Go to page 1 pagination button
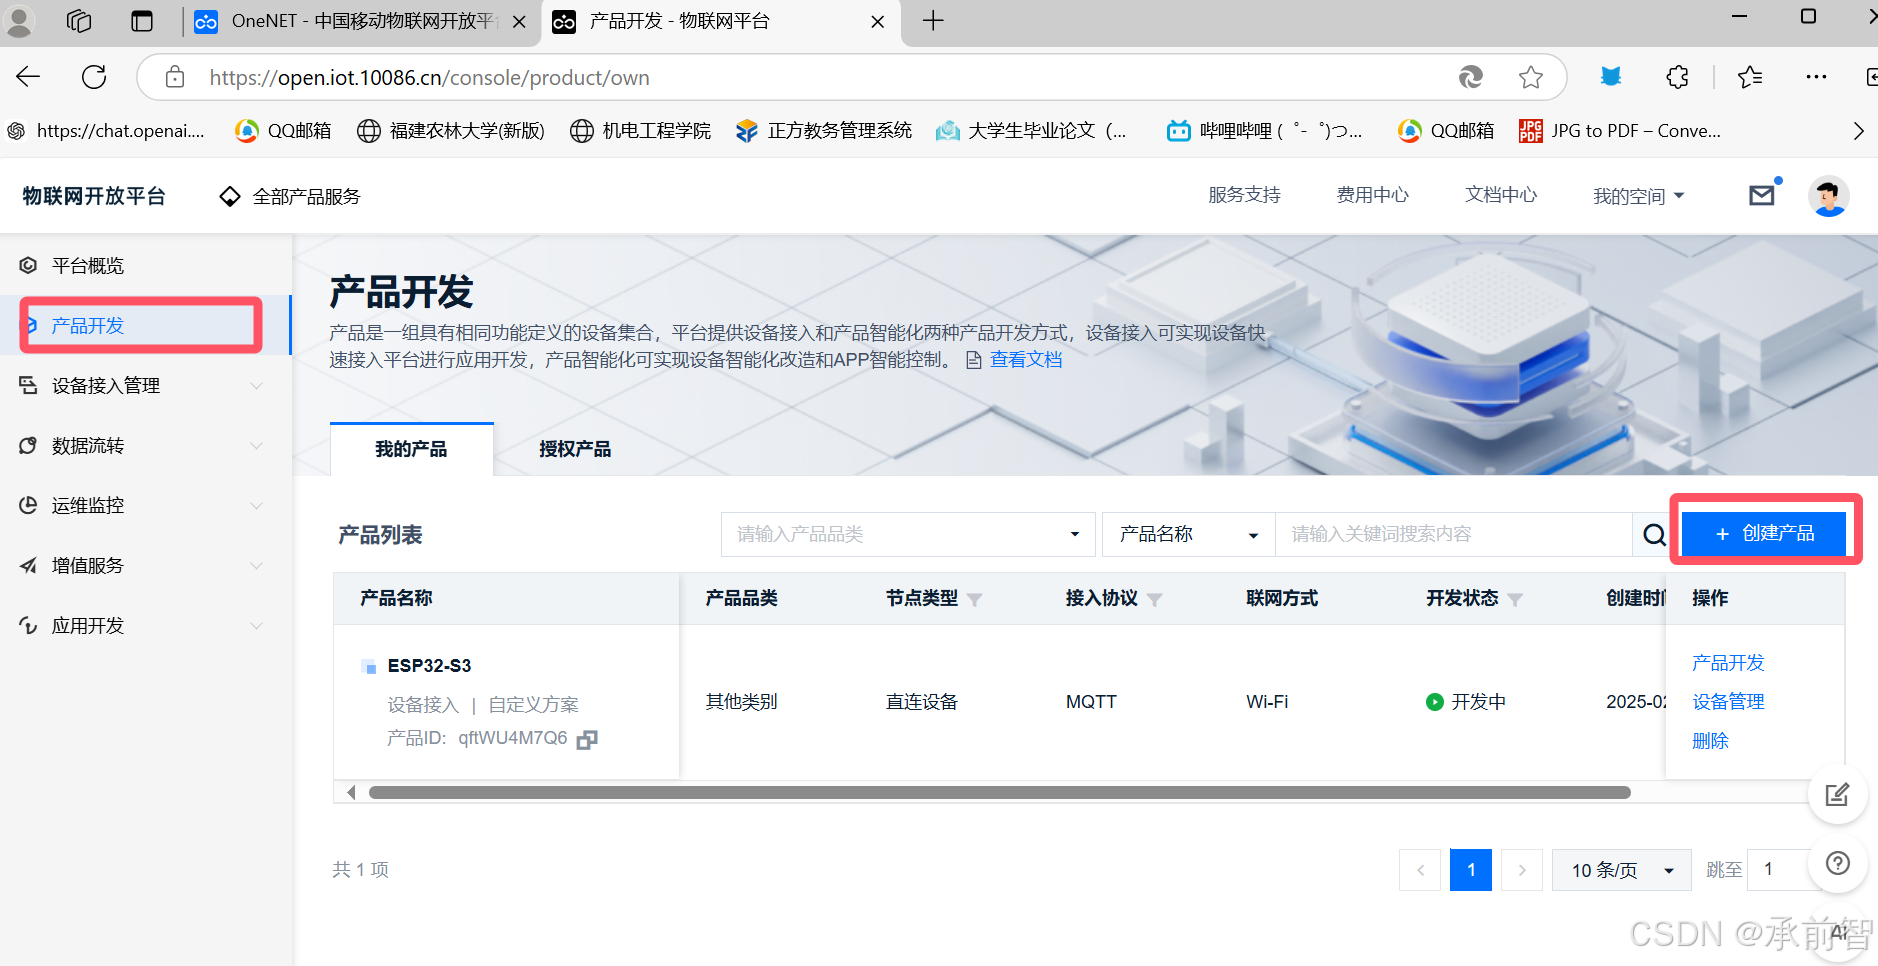Screen dimensions: 1878x966 pyautogui.click(x=1471, y=870)
